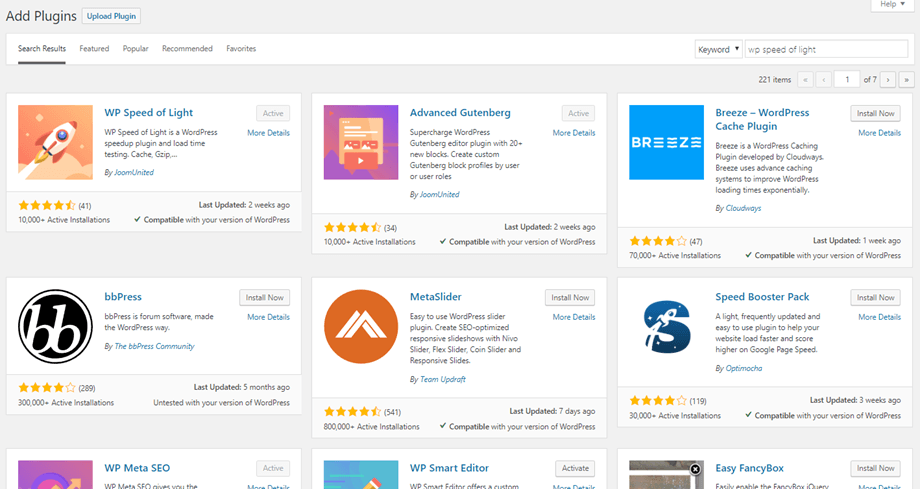Open the Optimocha author link

pos(744,368)
